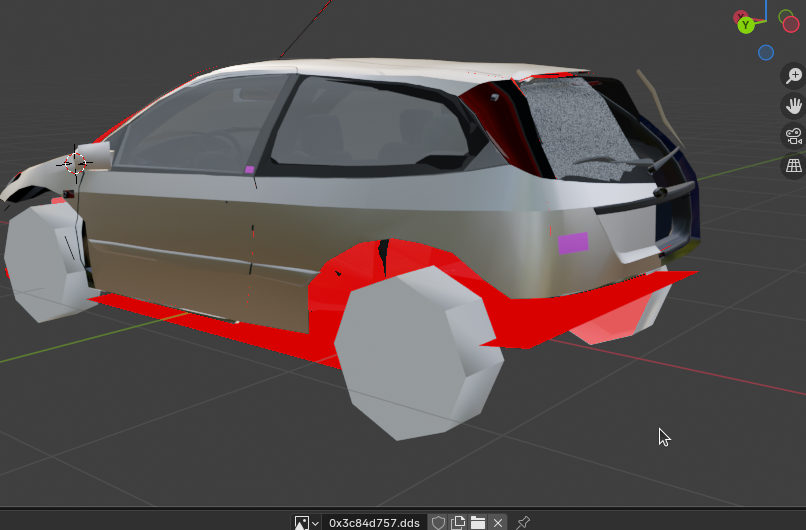Click the 0x3c84d757.dds image name field
This screenshot has height=530, width=806.
(x=374, y=522)
